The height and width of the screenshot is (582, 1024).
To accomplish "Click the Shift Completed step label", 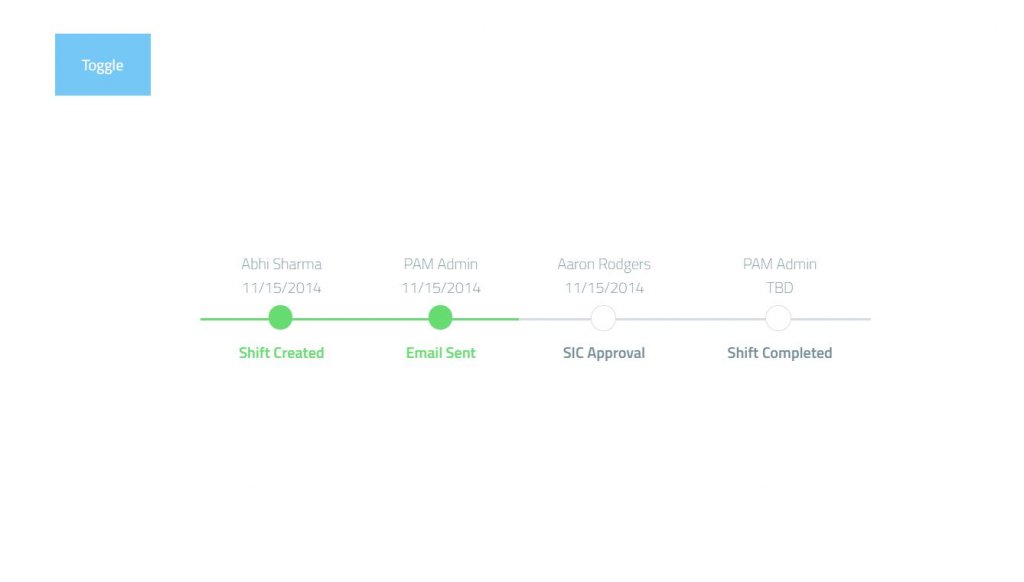I will [780, 353].
